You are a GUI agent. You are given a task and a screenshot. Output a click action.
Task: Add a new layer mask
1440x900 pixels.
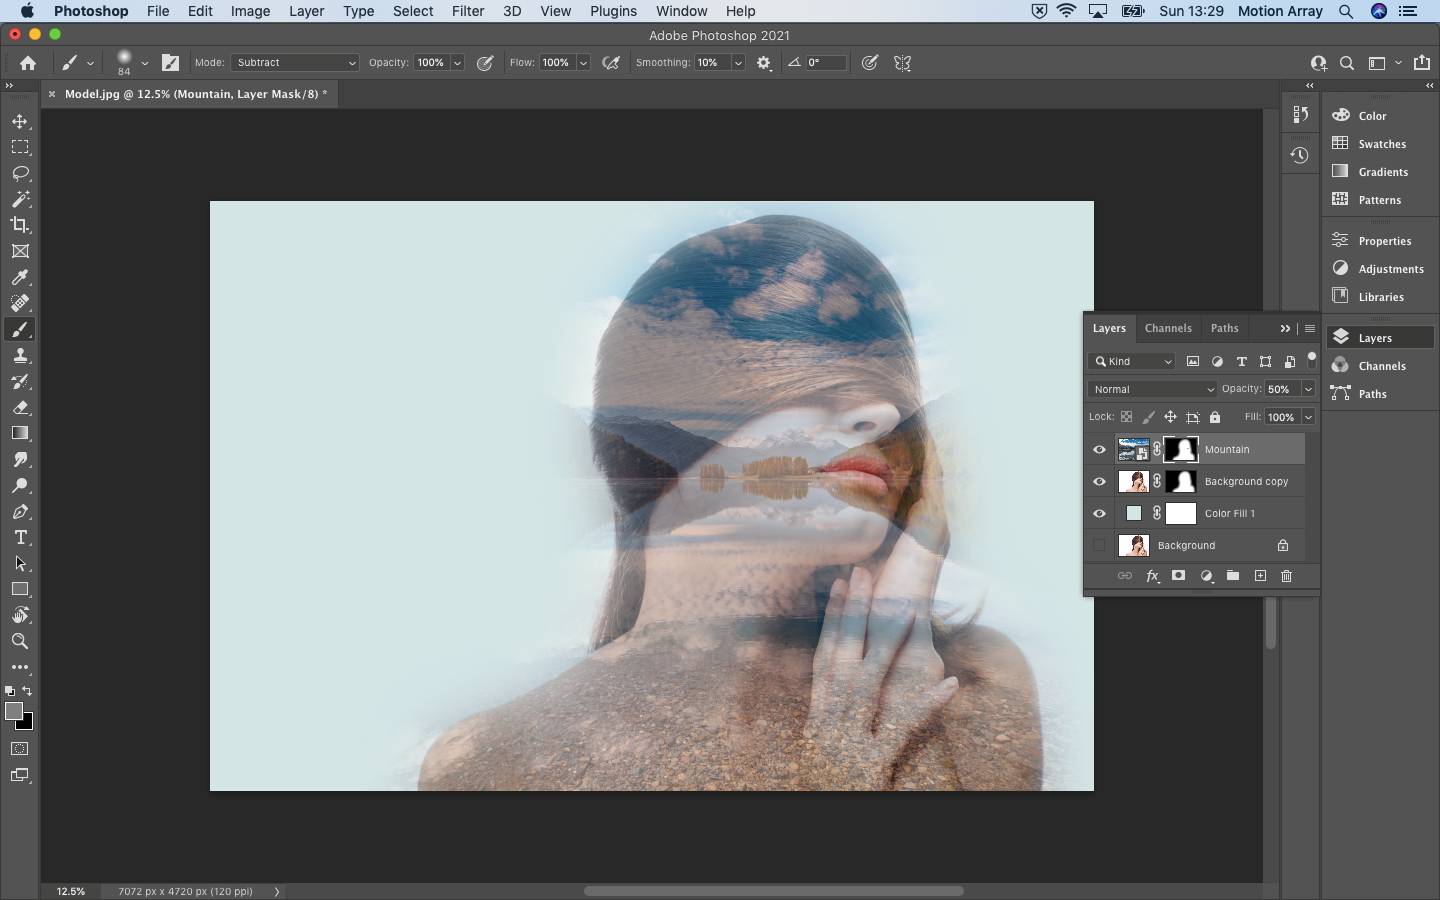point(1179,576)
